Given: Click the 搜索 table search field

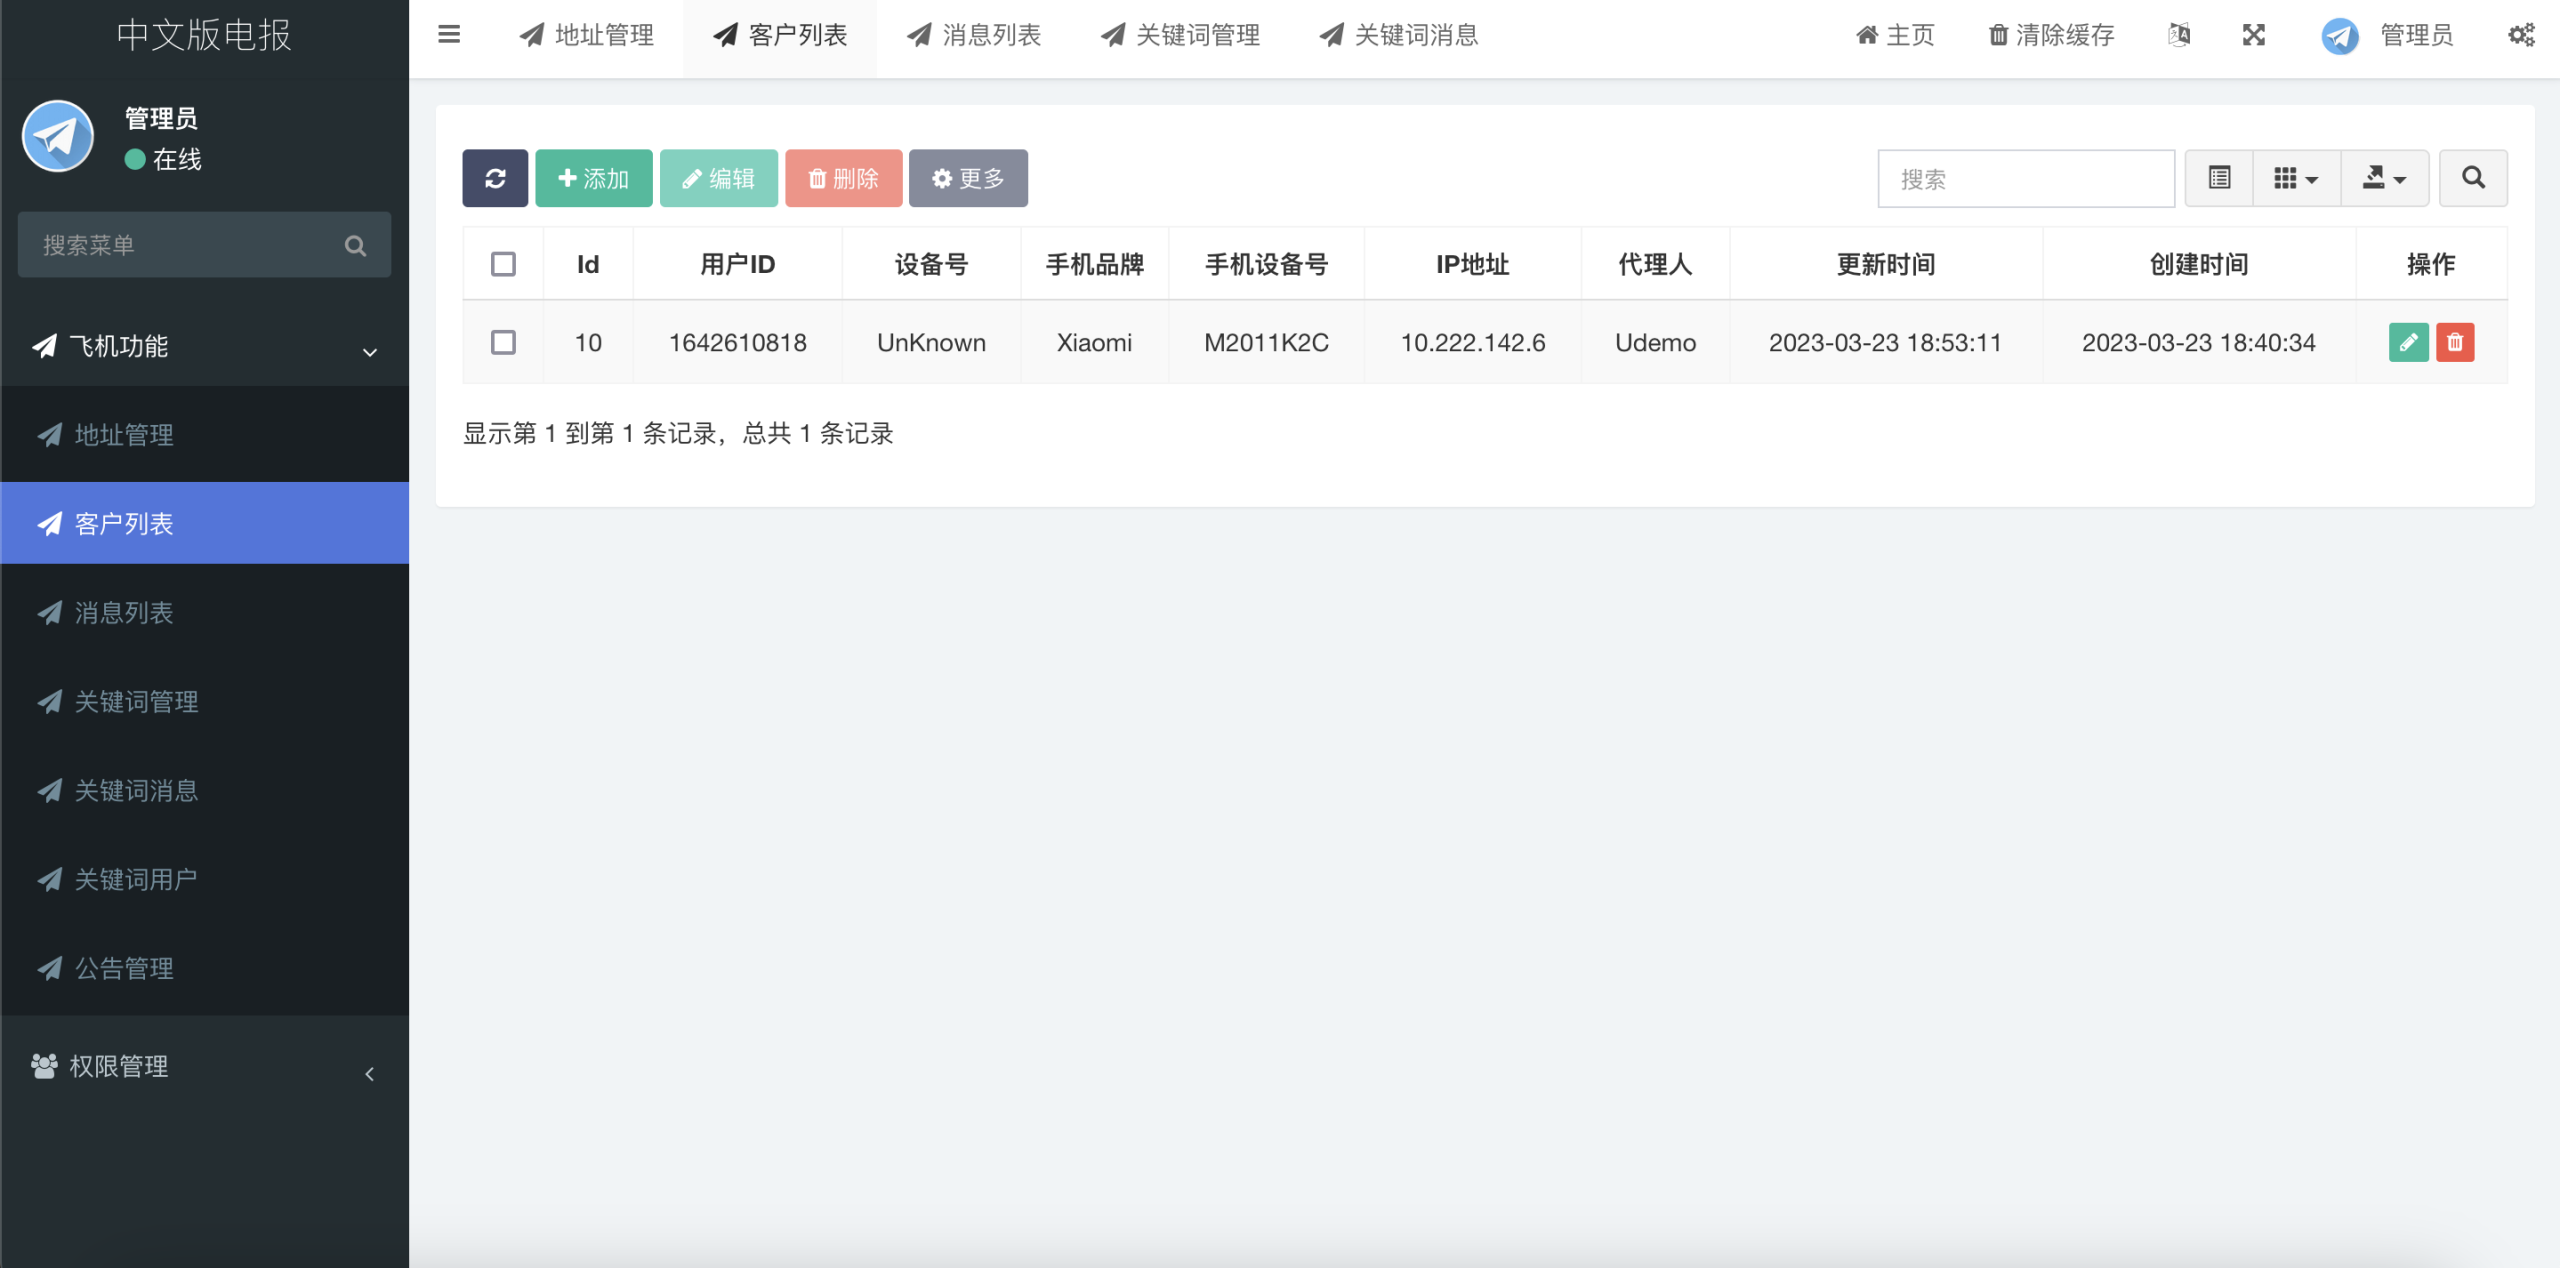Looking at the screenshot, I should click(x=2026, y=178).
